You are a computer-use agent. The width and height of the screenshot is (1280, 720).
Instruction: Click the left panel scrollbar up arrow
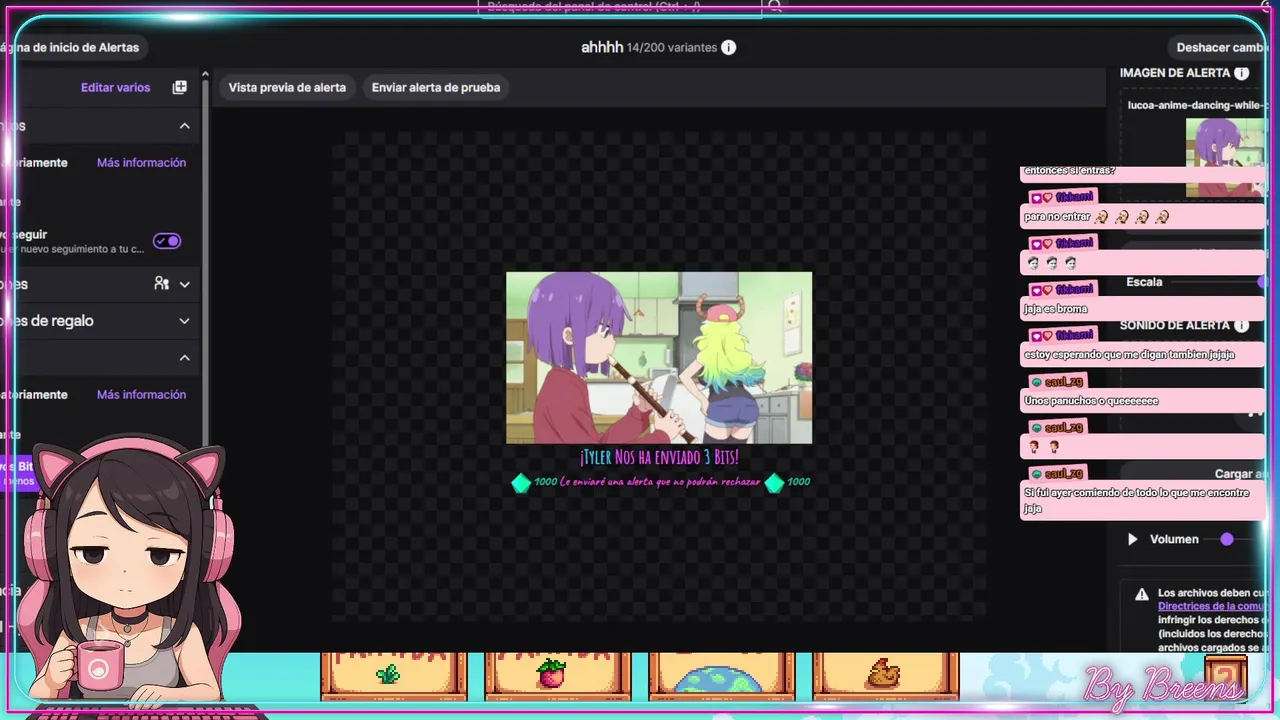click(206, 74)
